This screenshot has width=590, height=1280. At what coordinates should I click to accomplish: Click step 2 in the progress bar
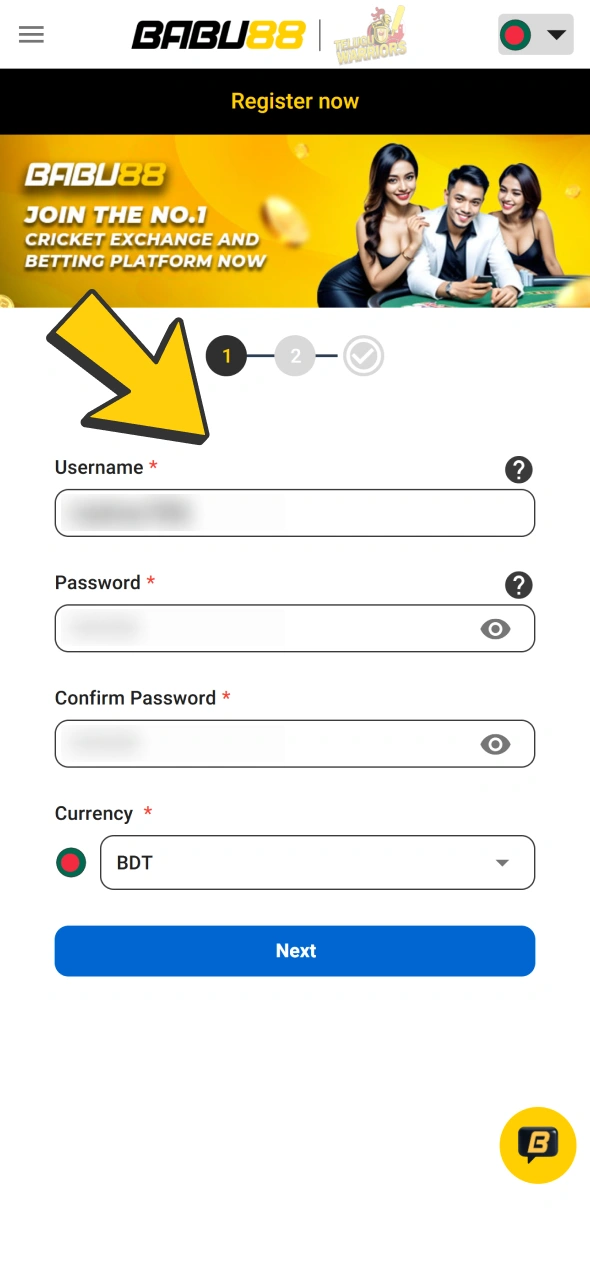tap(295, 356)
